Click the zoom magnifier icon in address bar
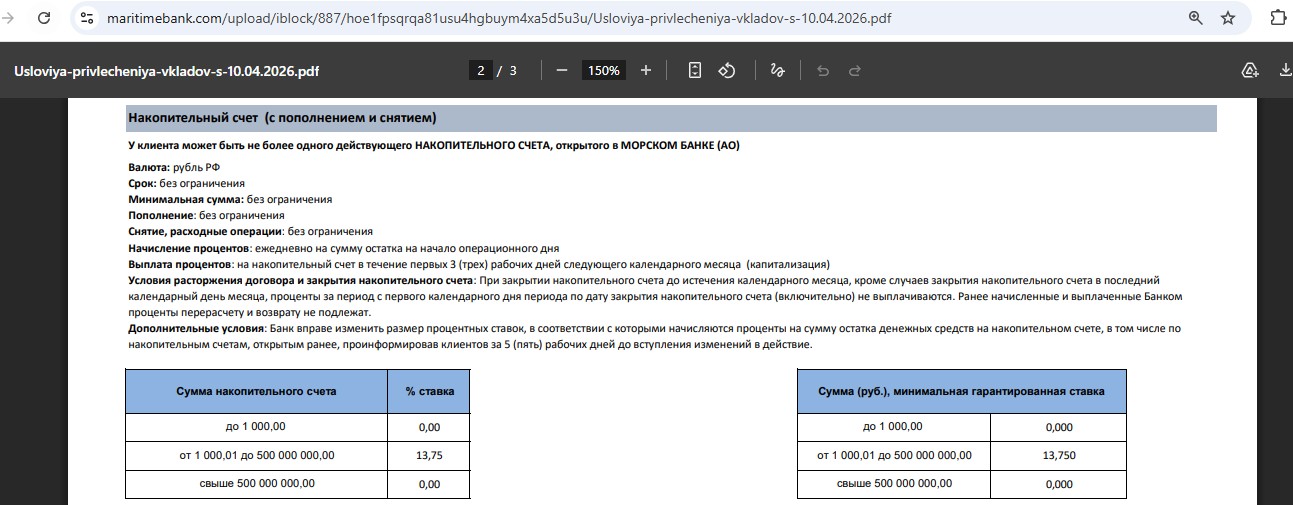Viewport: 1293px width, 505px height. tap(1195, 18)
